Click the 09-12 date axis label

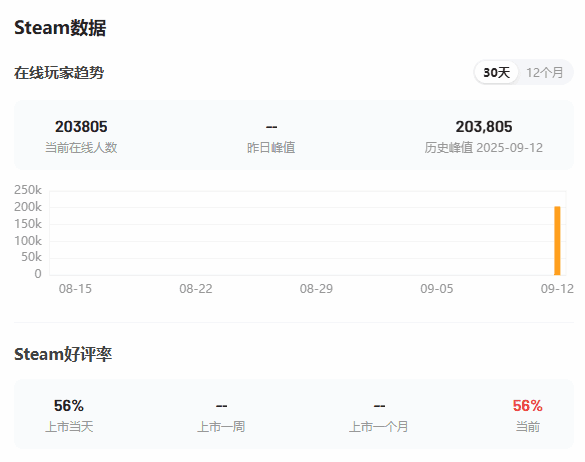point(557,288)
